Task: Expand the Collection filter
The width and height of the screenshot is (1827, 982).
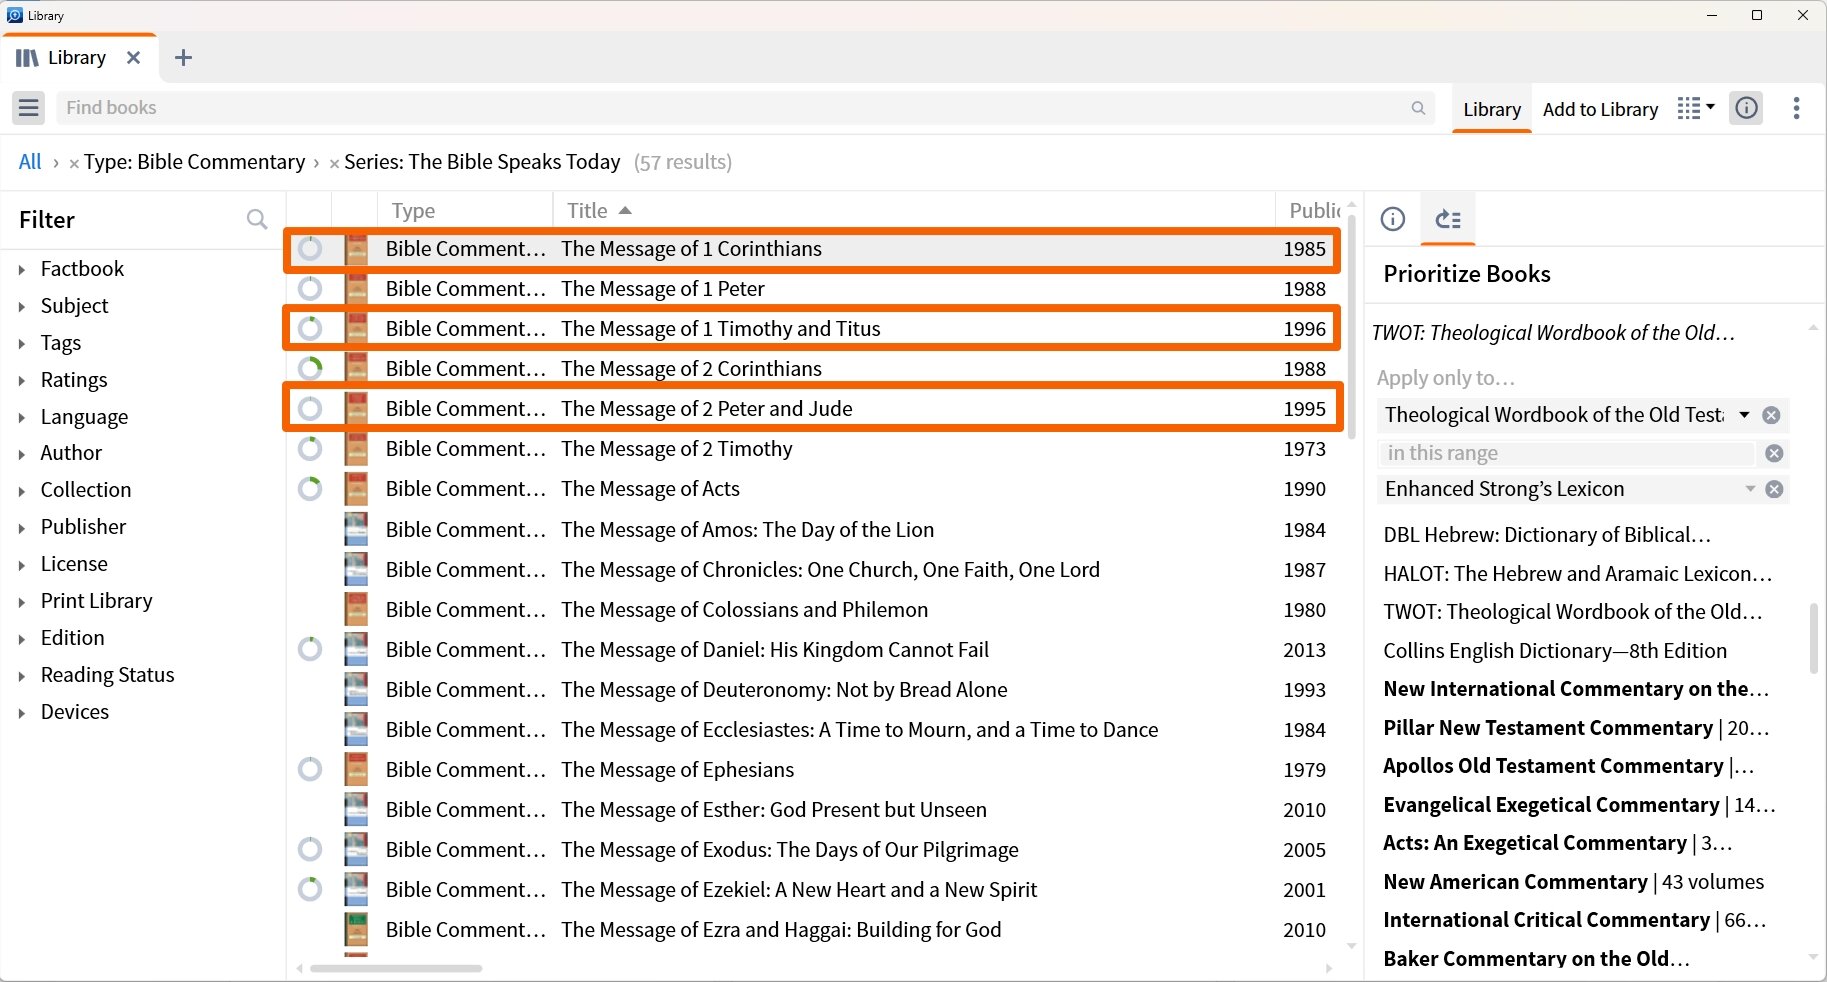Action: tap(21, 490)
